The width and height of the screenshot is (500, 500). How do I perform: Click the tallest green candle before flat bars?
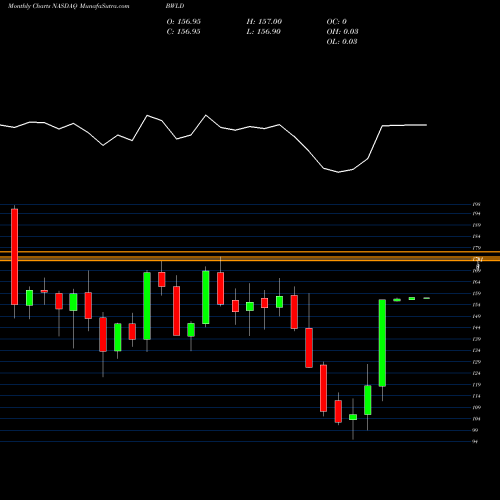coord(382,343)
